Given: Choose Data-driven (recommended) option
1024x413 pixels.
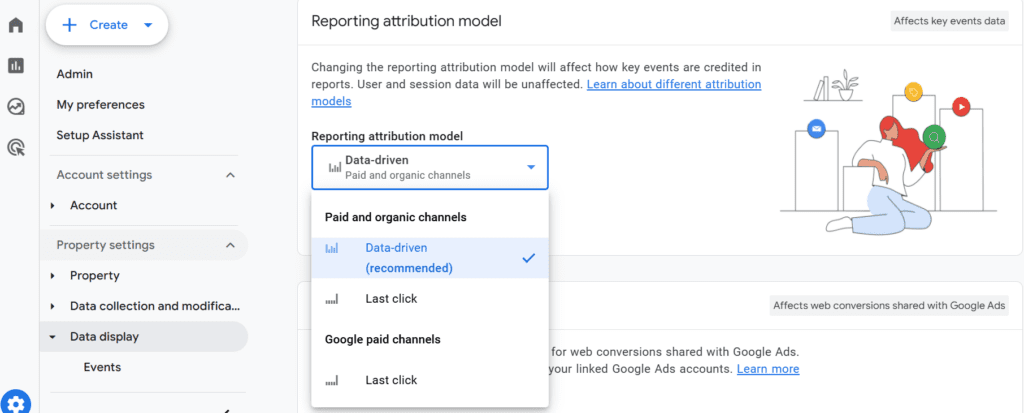Looking at the screenshot, I should [x=430, y=258].
